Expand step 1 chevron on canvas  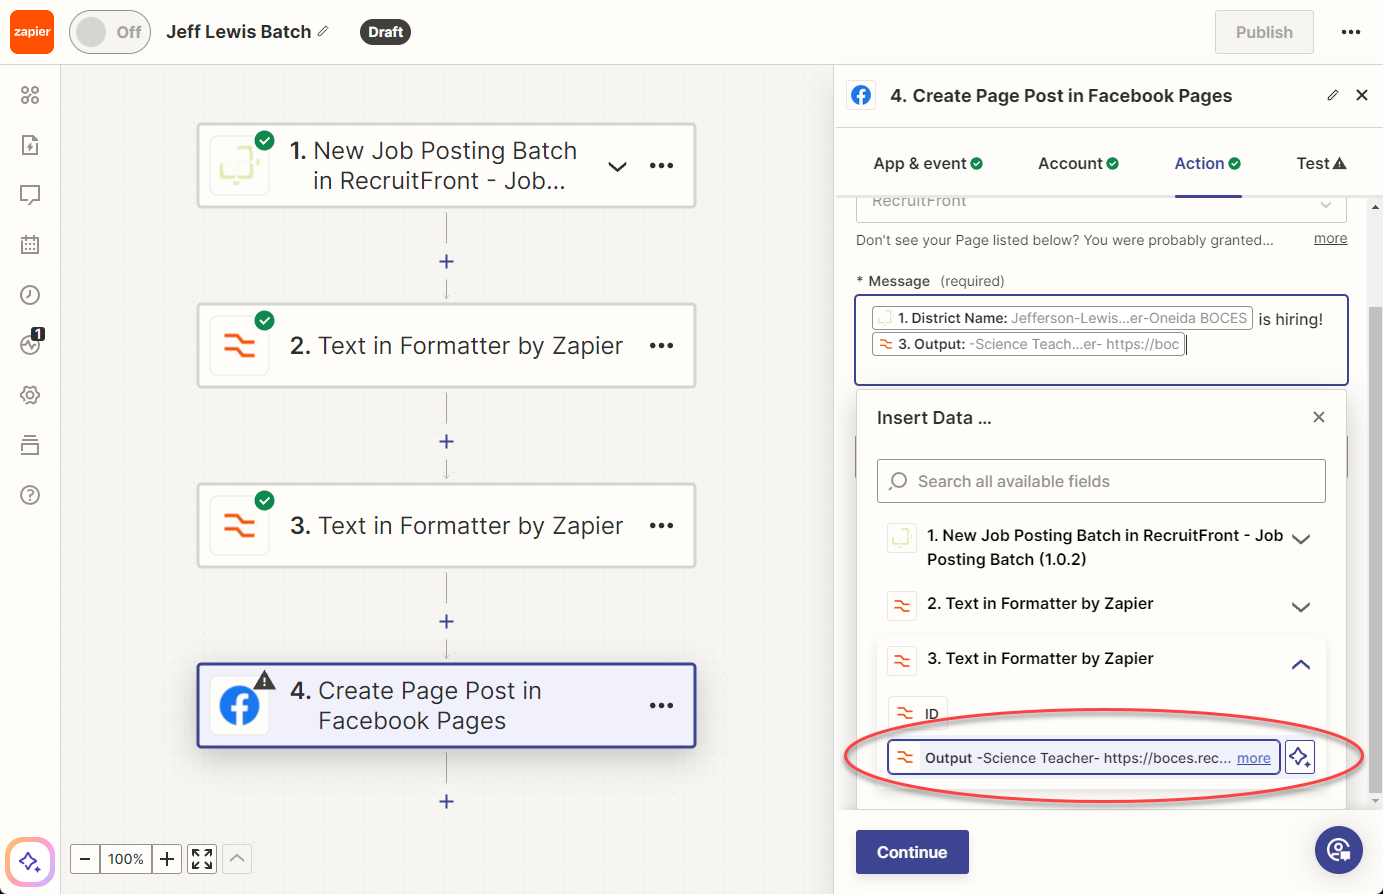(618, 166)
